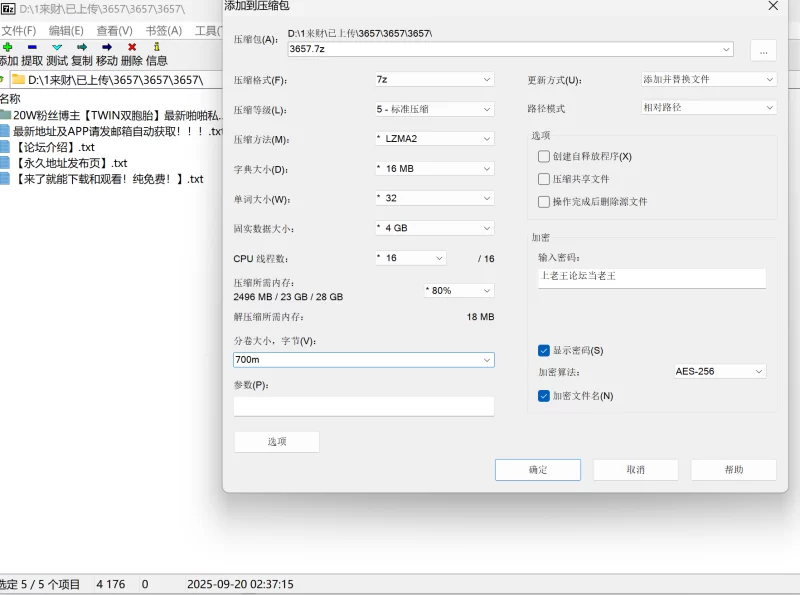Click the Copy (复制) arrow icon
800x595 pixels.
point(82,47)
